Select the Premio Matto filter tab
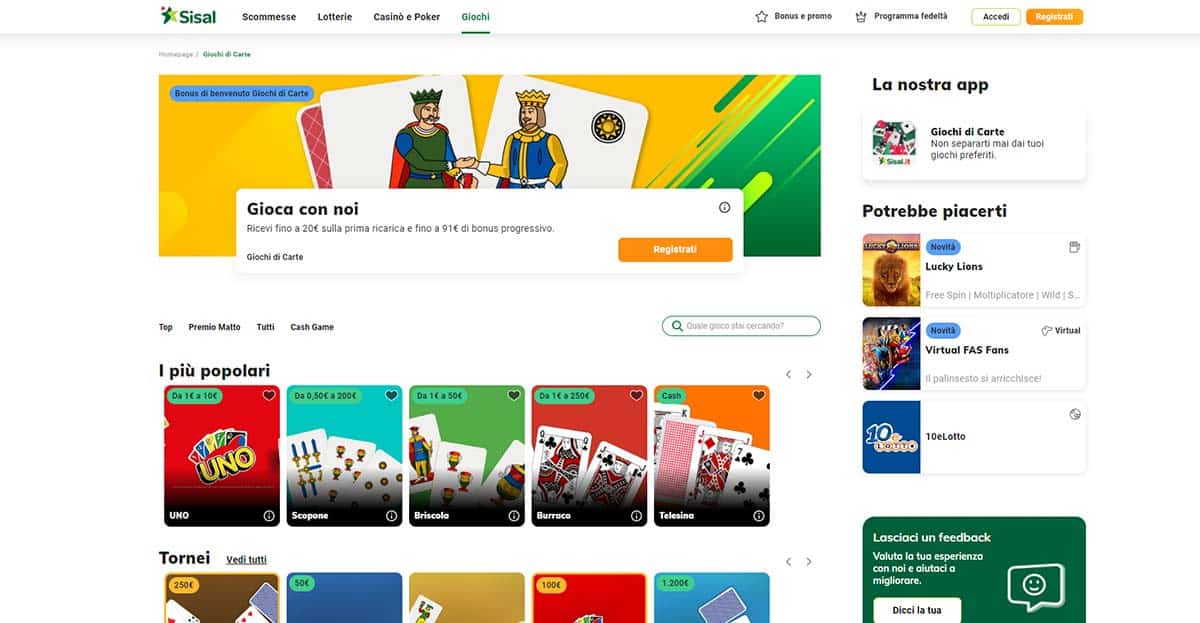Image resolution: width=1200 pixels, height=623 pixels. click(214, 327)
